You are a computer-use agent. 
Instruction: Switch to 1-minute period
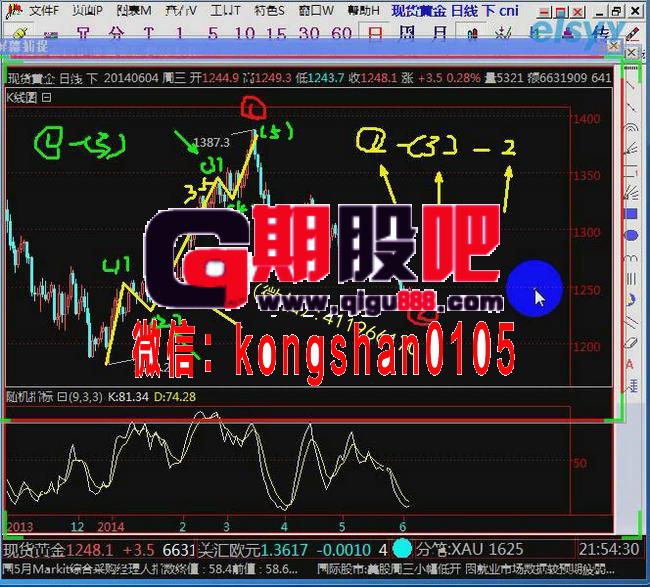pyautogui.click(x=179, y=33)
